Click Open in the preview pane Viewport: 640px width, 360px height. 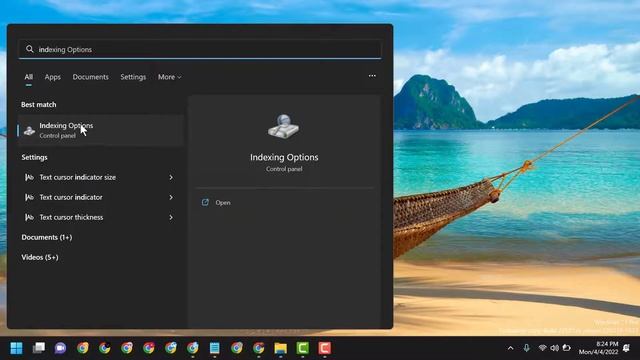(x=223, y=202)
